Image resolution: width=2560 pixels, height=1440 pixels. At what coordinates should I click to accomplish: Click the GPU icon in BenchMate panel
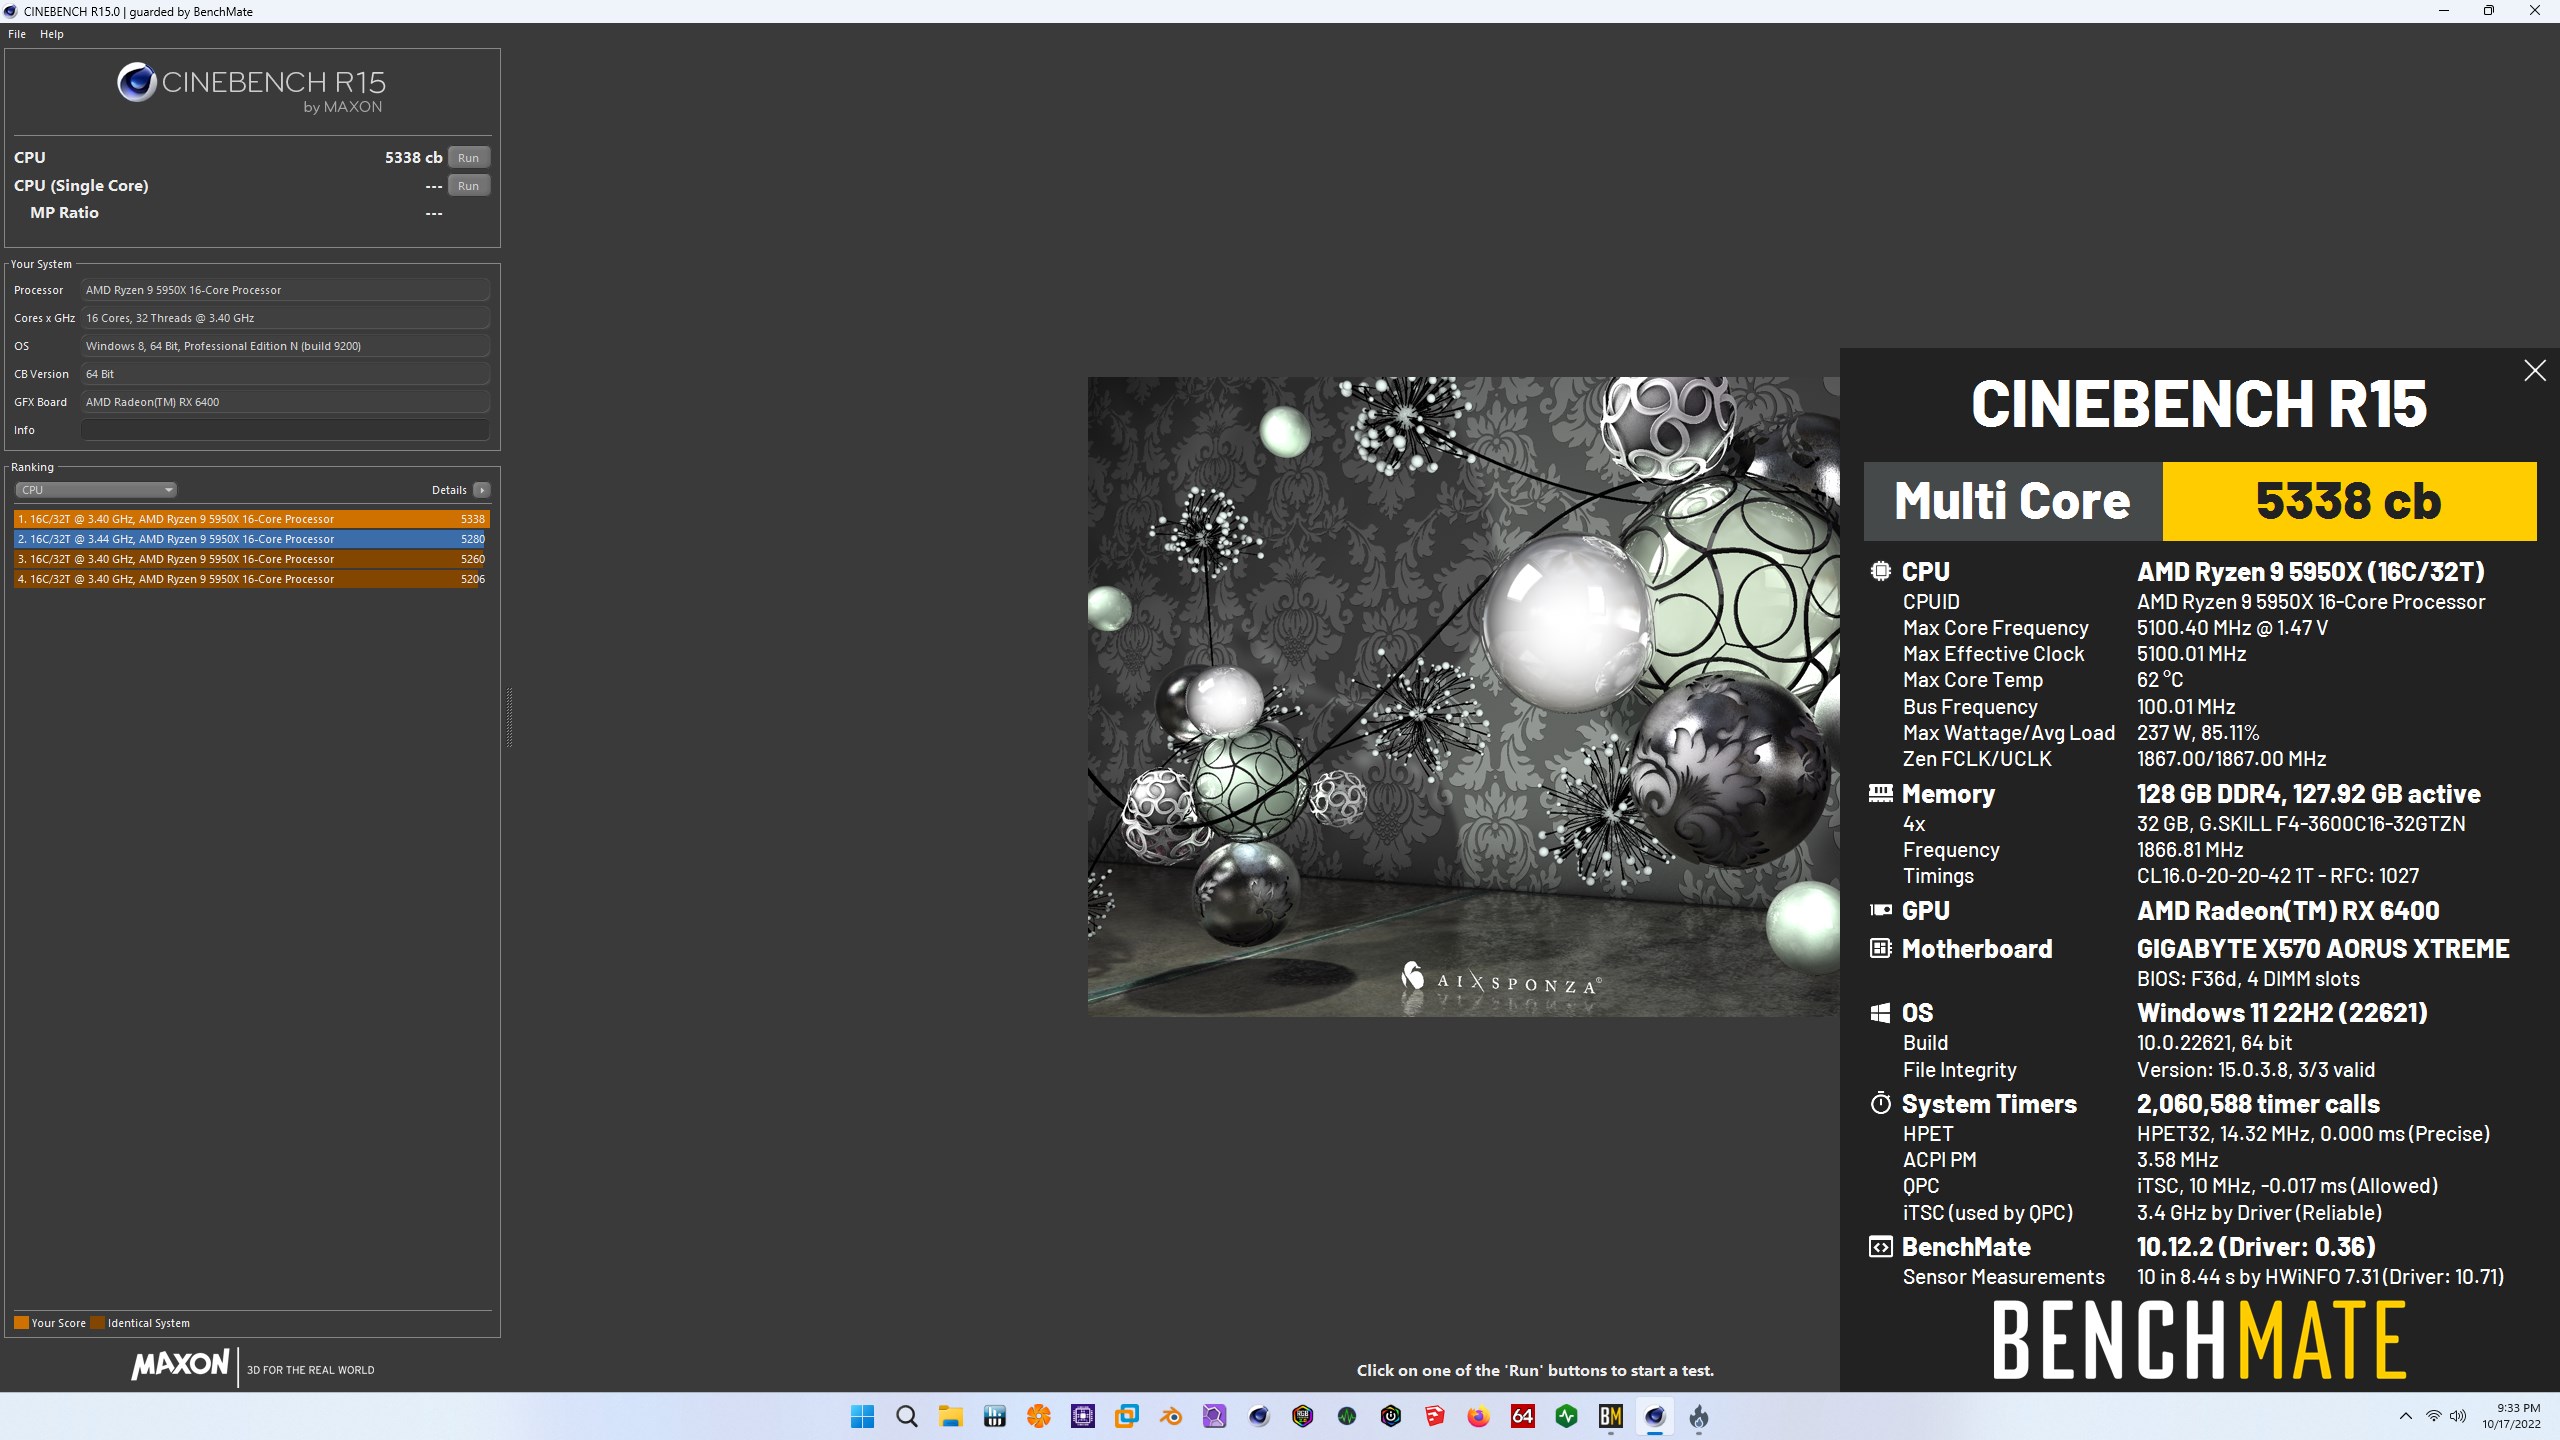pyautogui.click(x=1880, y=910)
